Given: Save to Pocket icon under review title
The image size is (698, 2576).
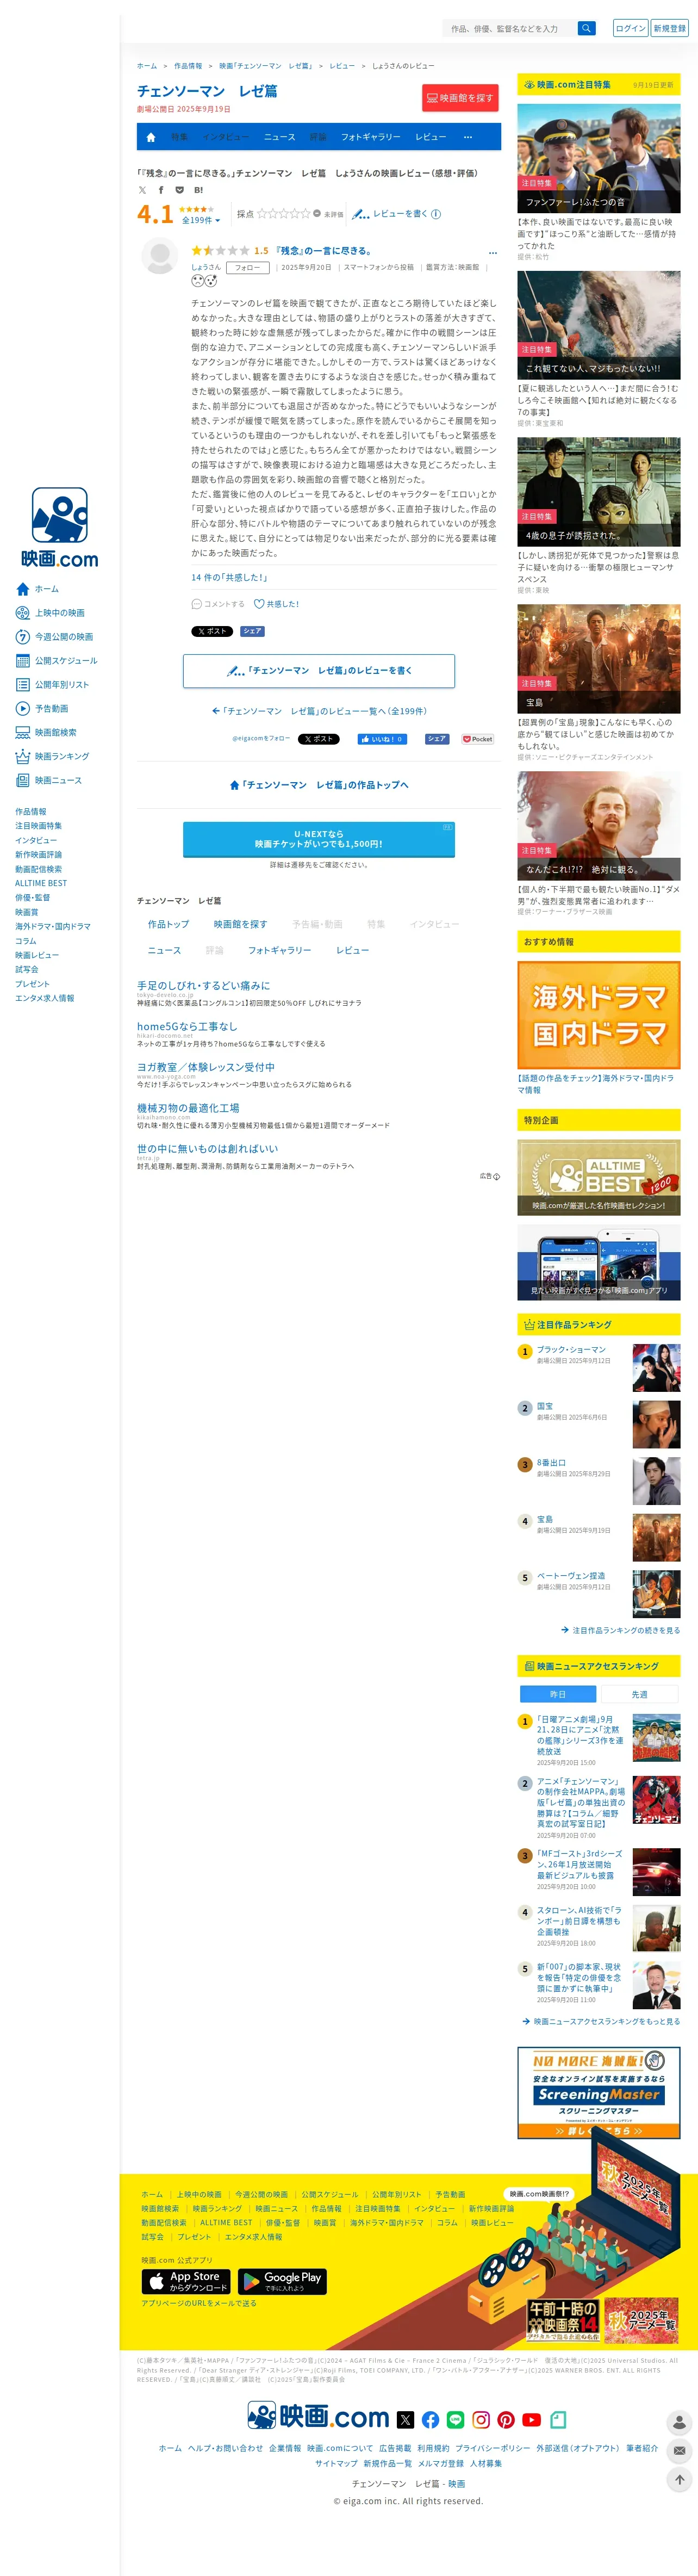Looking at the screenshot, I should [x=180, y=190].
